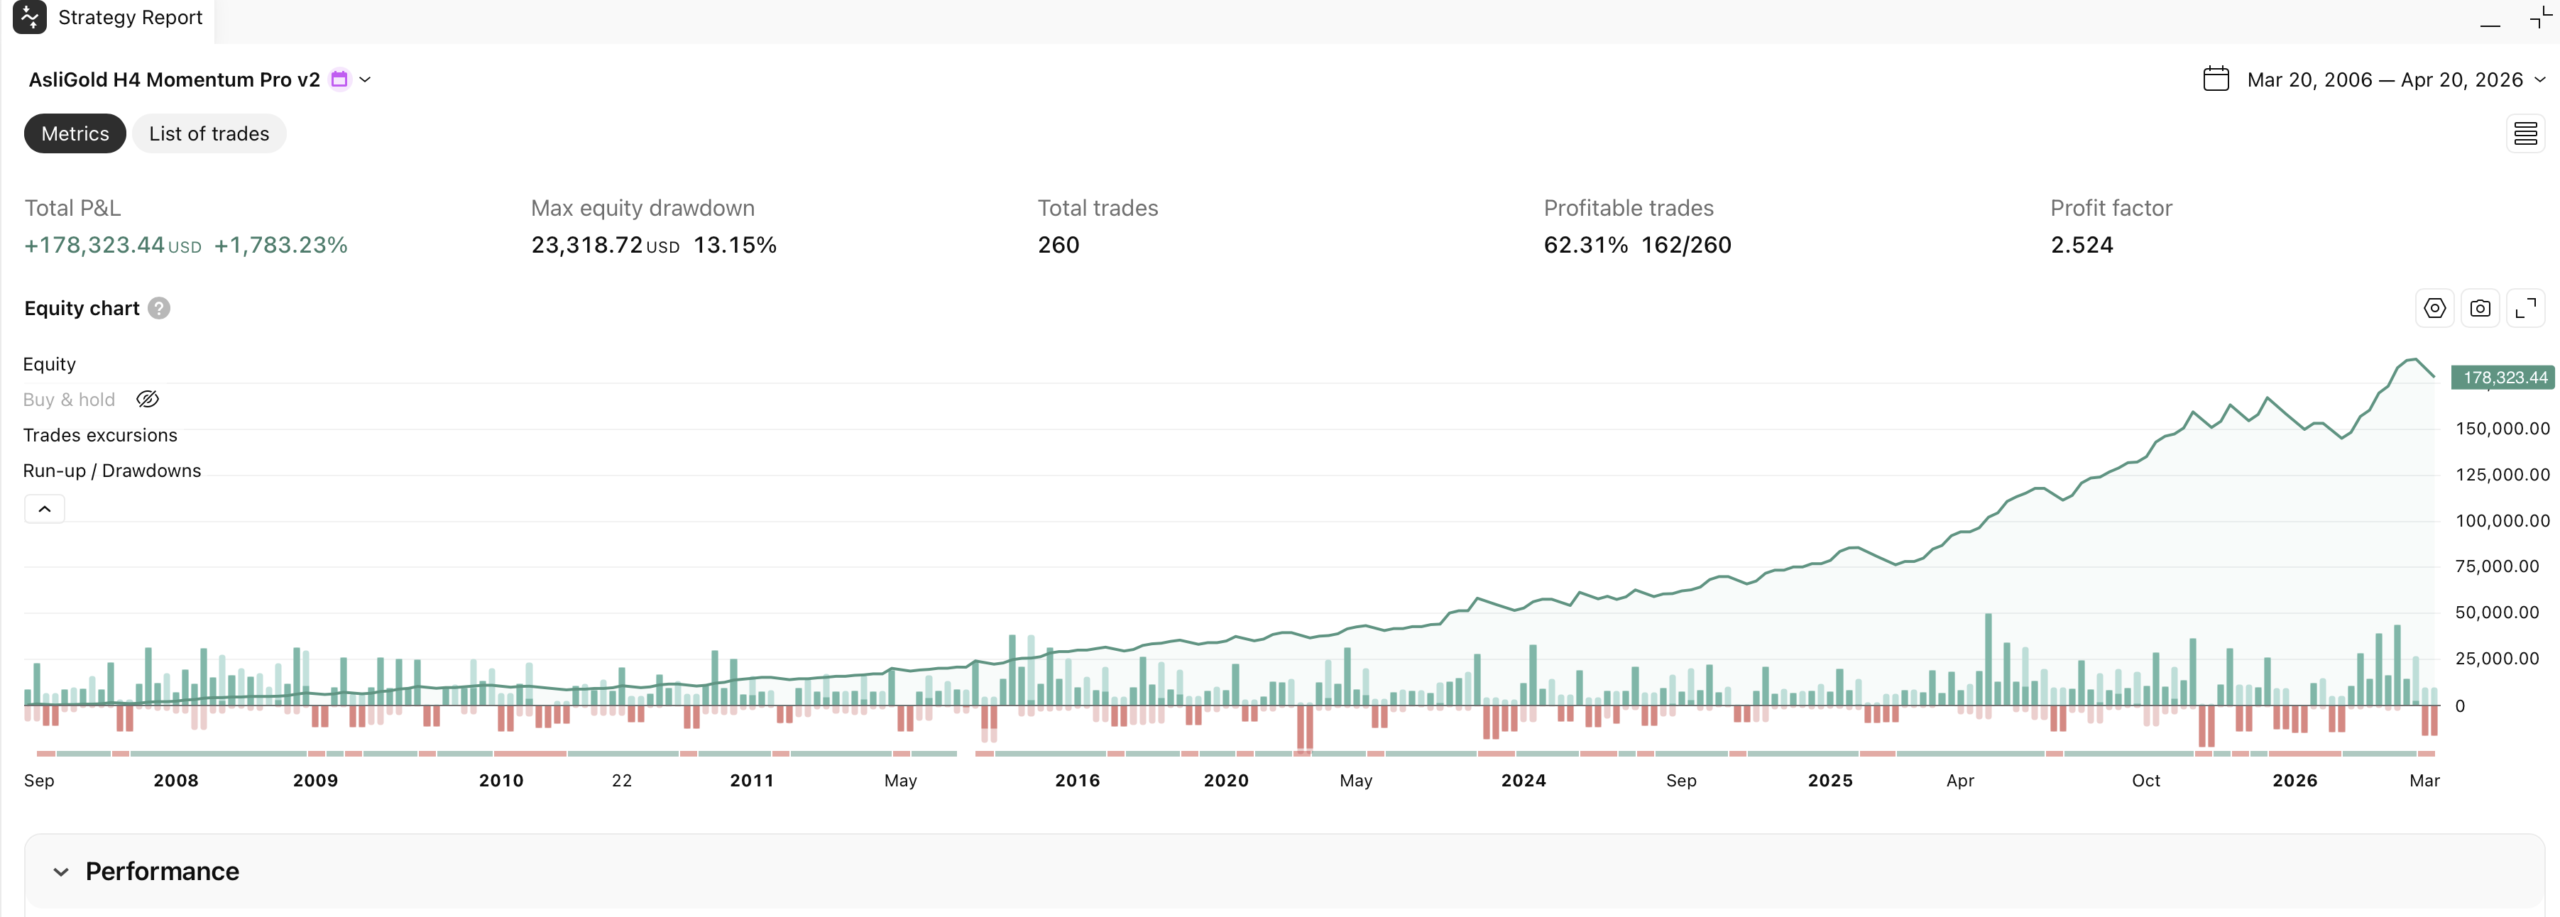Click the Strategy Report logo icon
2560x917 pixels.
coord(29,17)
